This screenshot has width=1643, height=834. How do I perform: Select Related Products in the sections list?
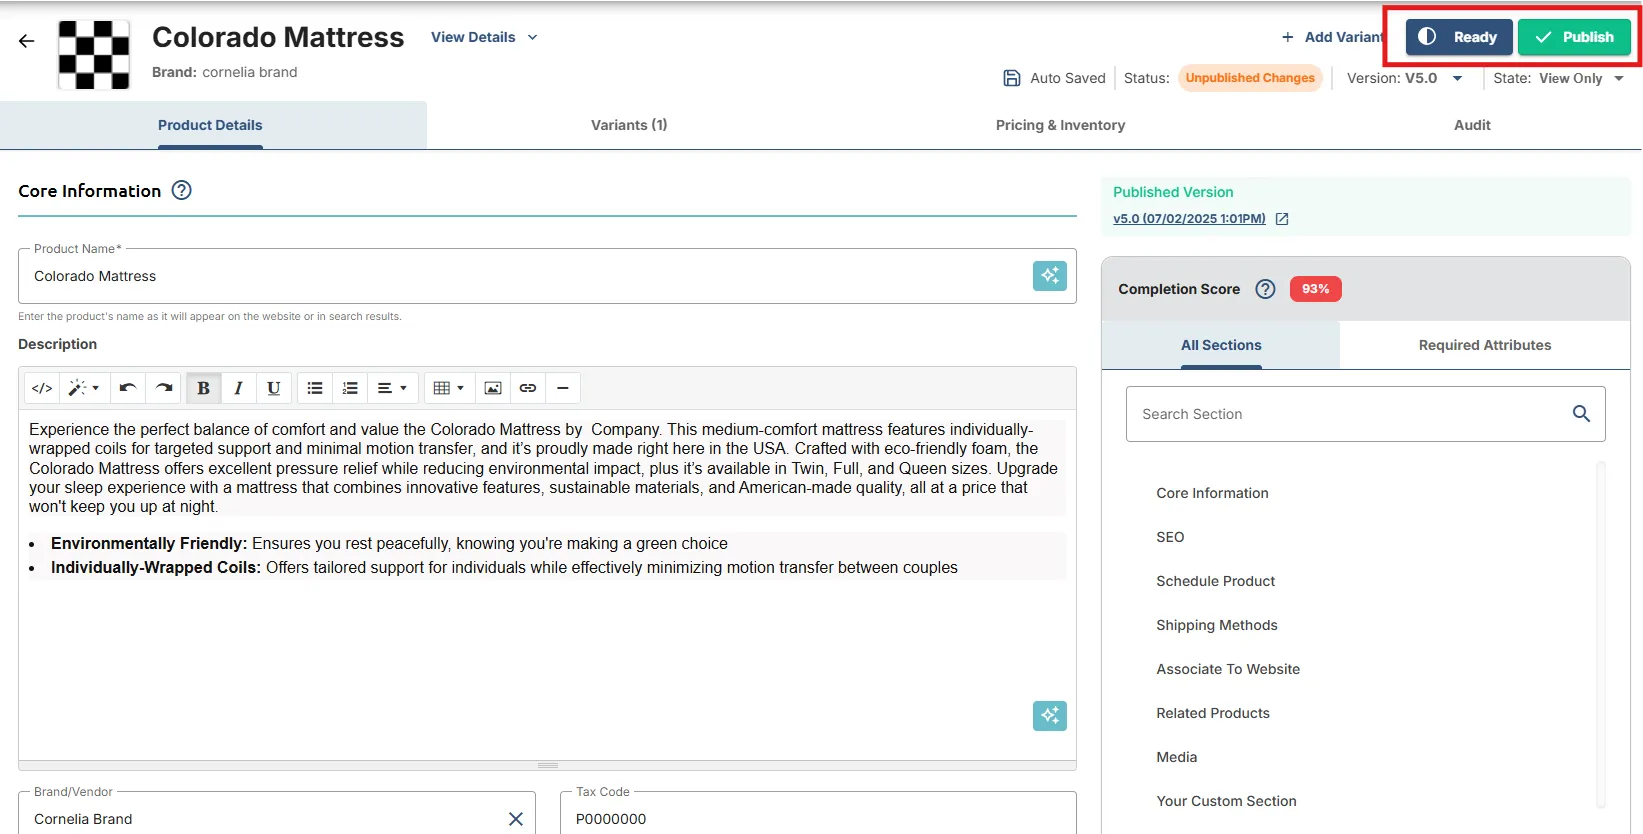pos(1213,713)
